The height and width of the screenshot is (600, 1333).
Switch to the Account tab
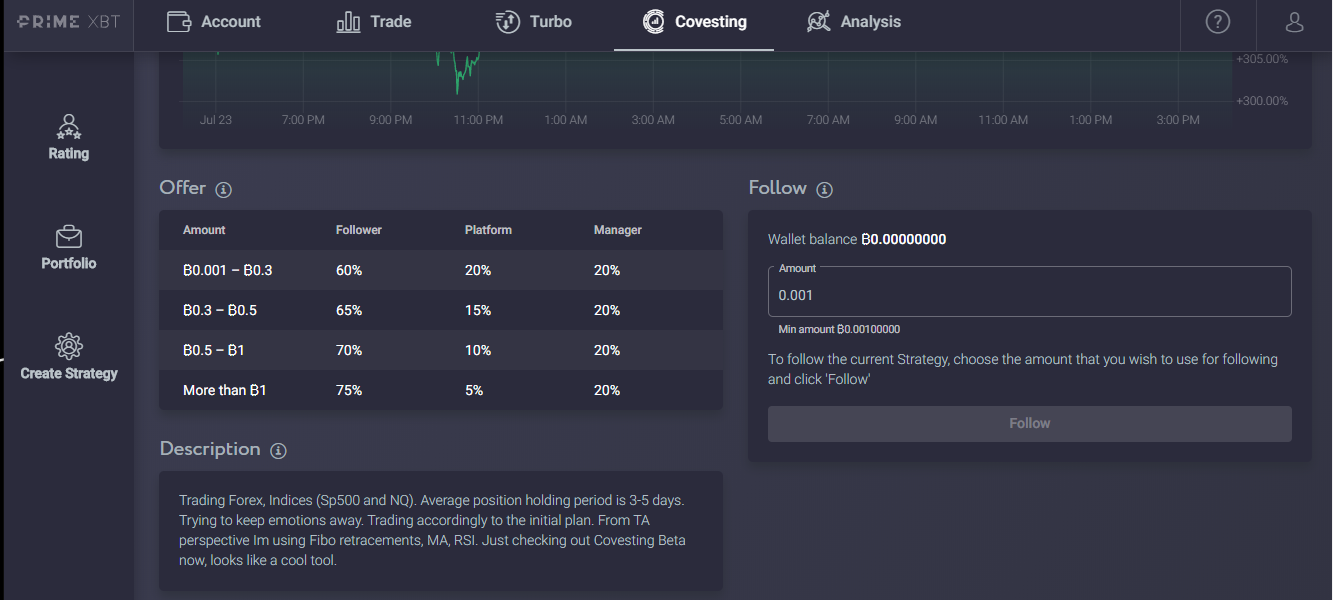click(213, 21)
